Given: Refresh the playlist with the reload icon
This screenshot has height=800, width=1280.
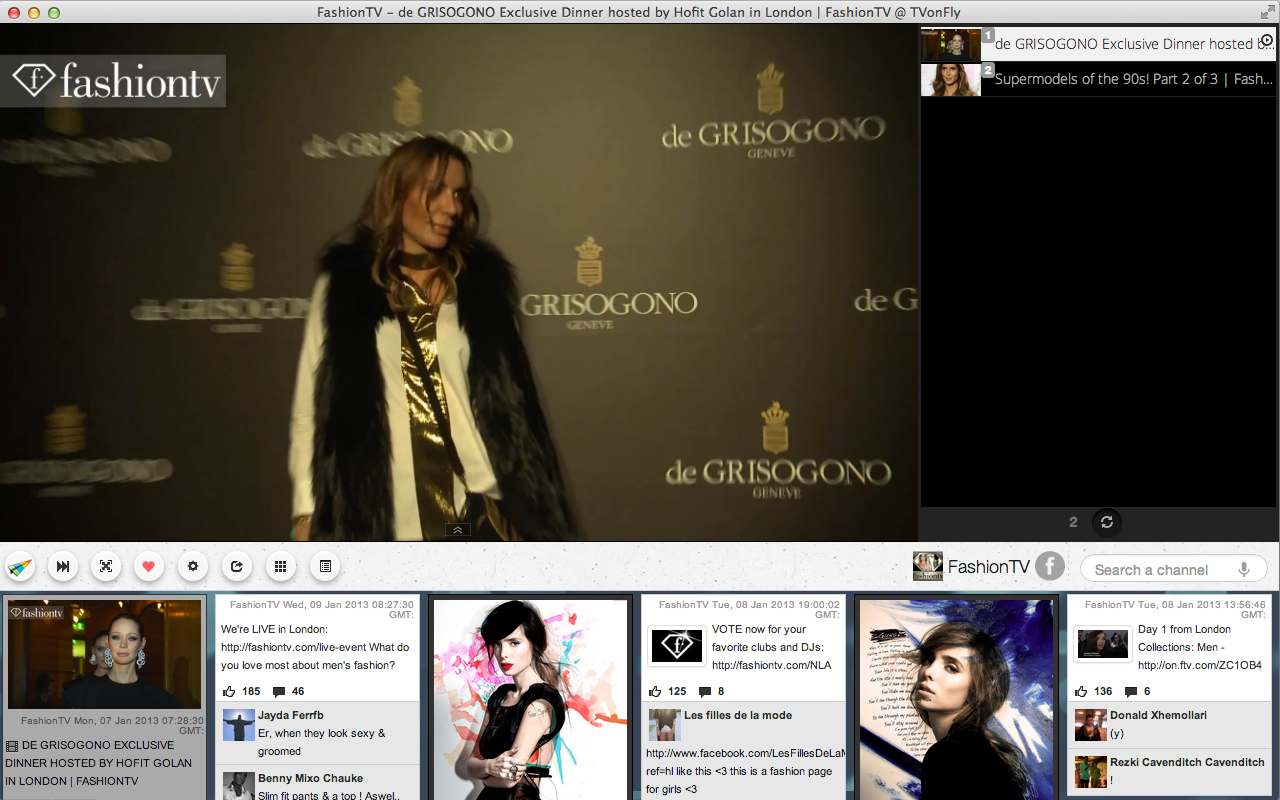Looking at the screenshot, I should point(1107,522).
